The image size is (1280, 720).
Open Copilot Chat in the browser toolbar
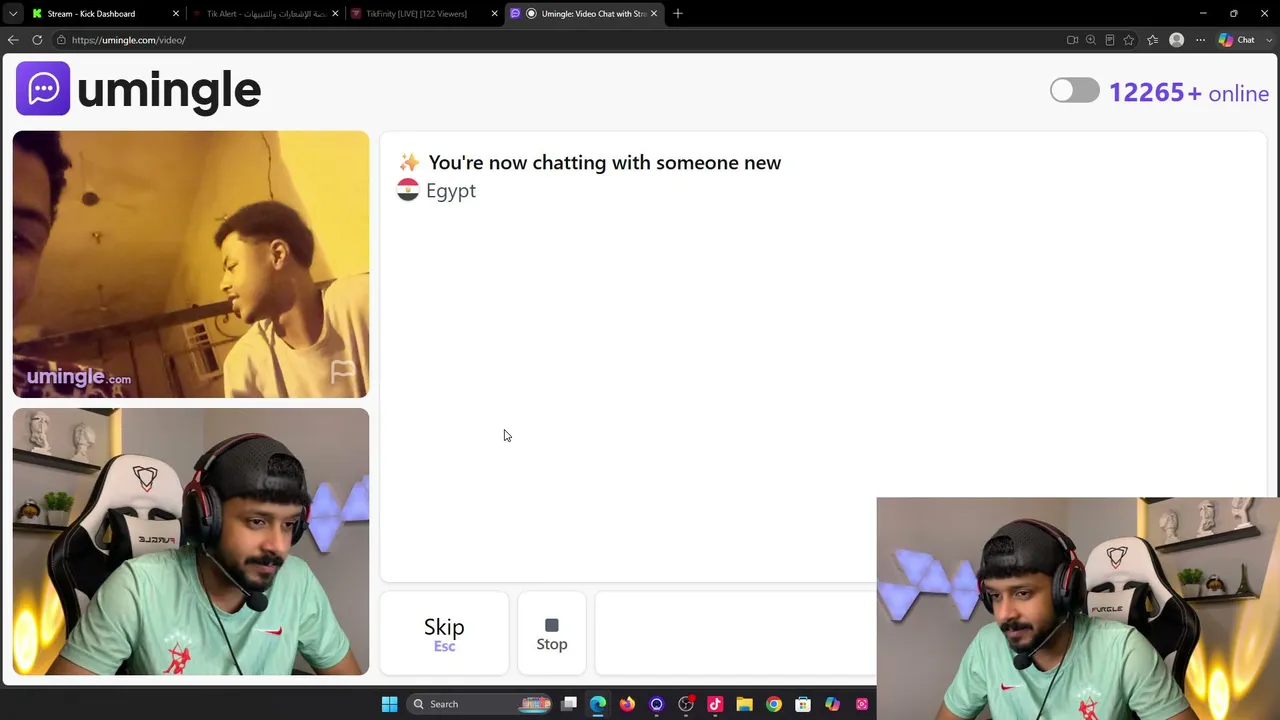[x=1238, y=40]
